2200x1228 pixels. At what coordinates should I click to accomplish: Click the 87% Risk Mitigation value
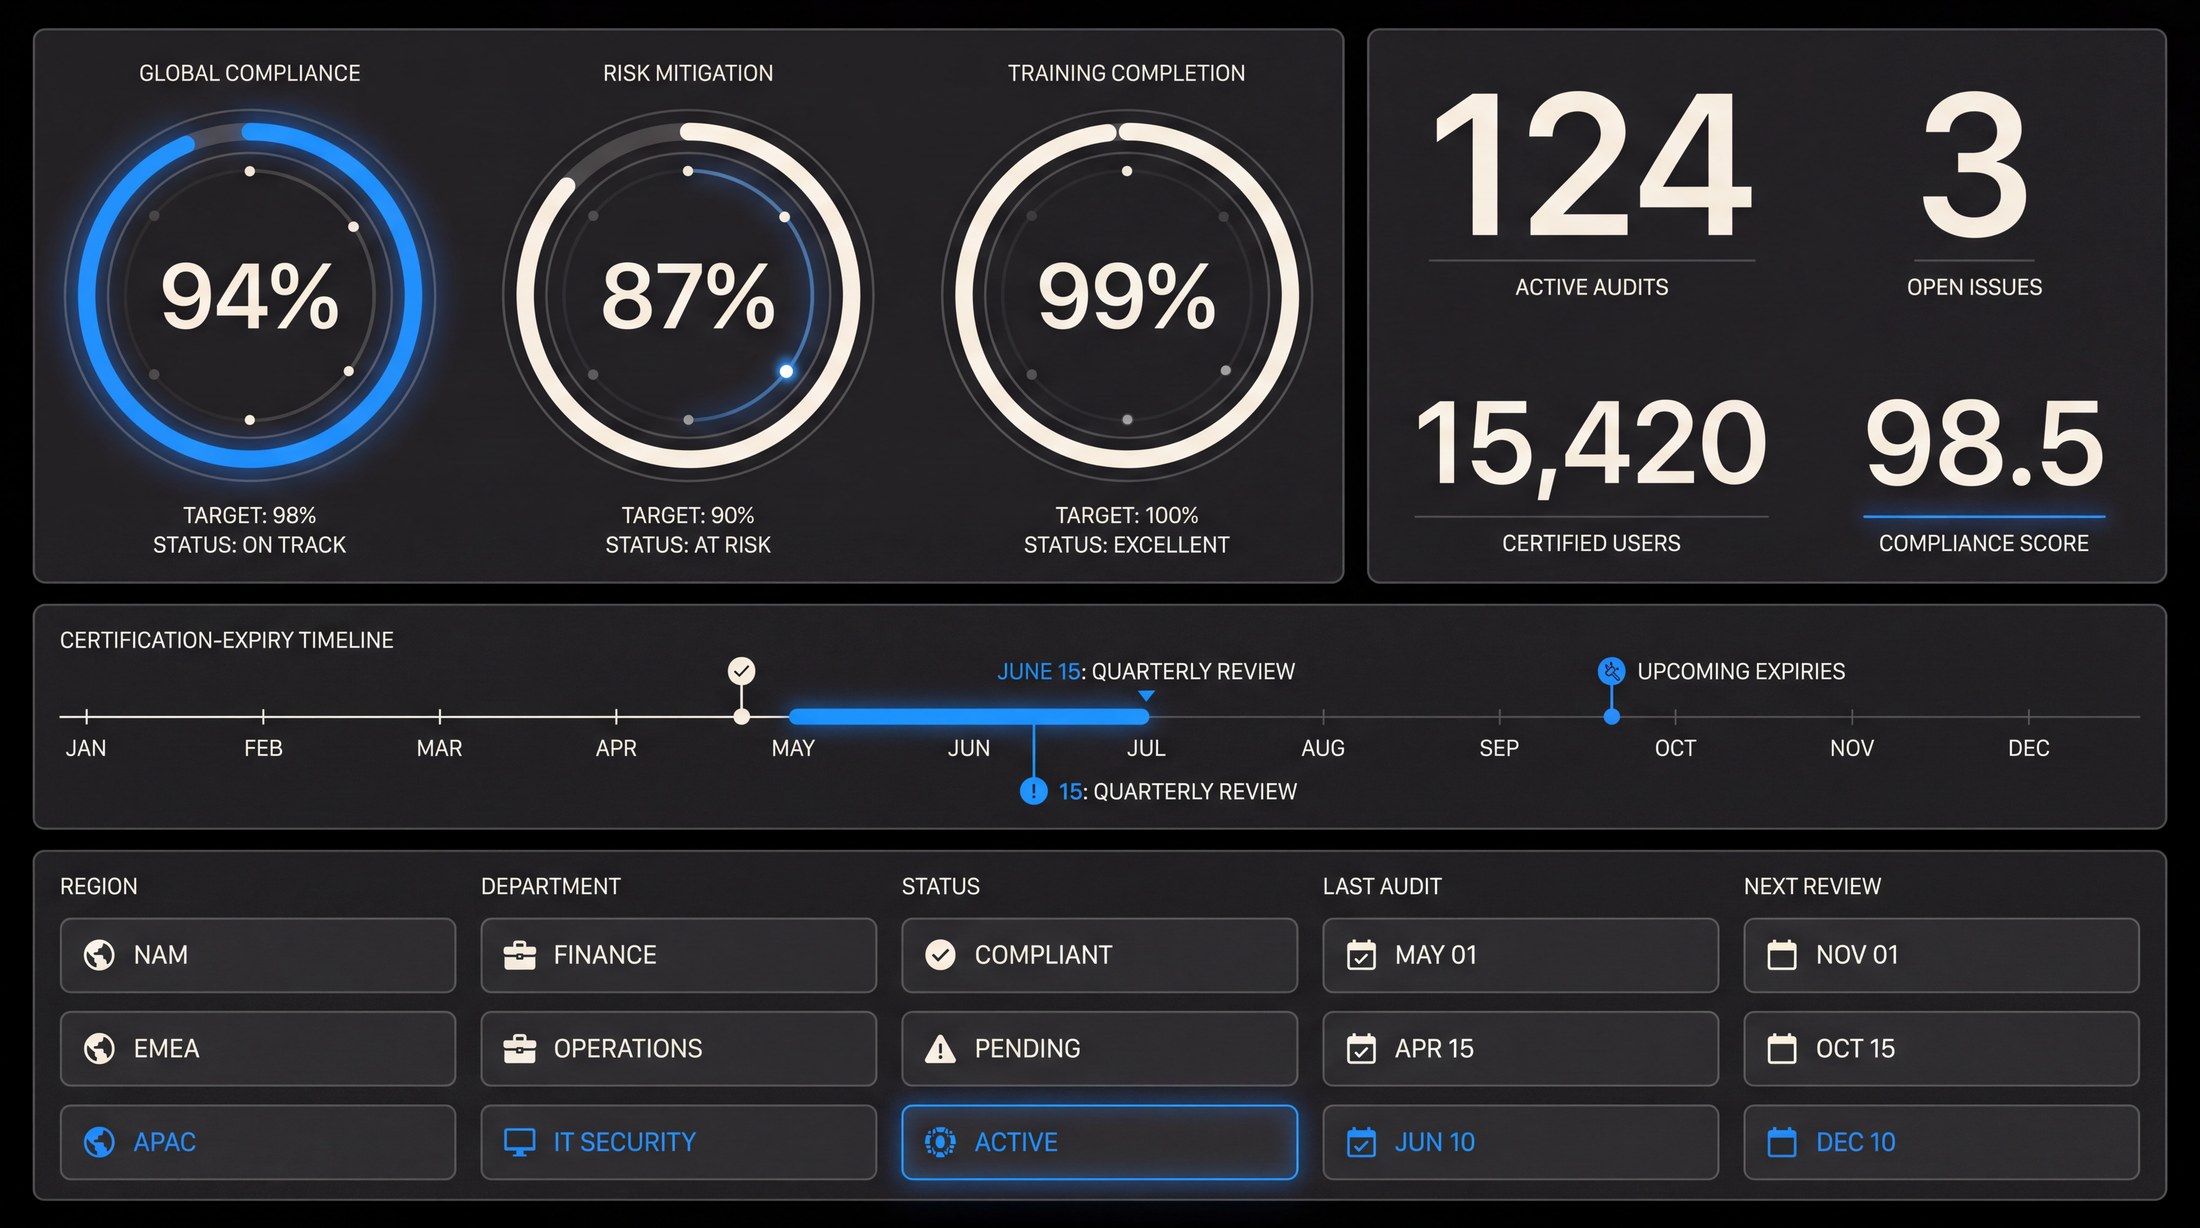click(x=688, y=296)
